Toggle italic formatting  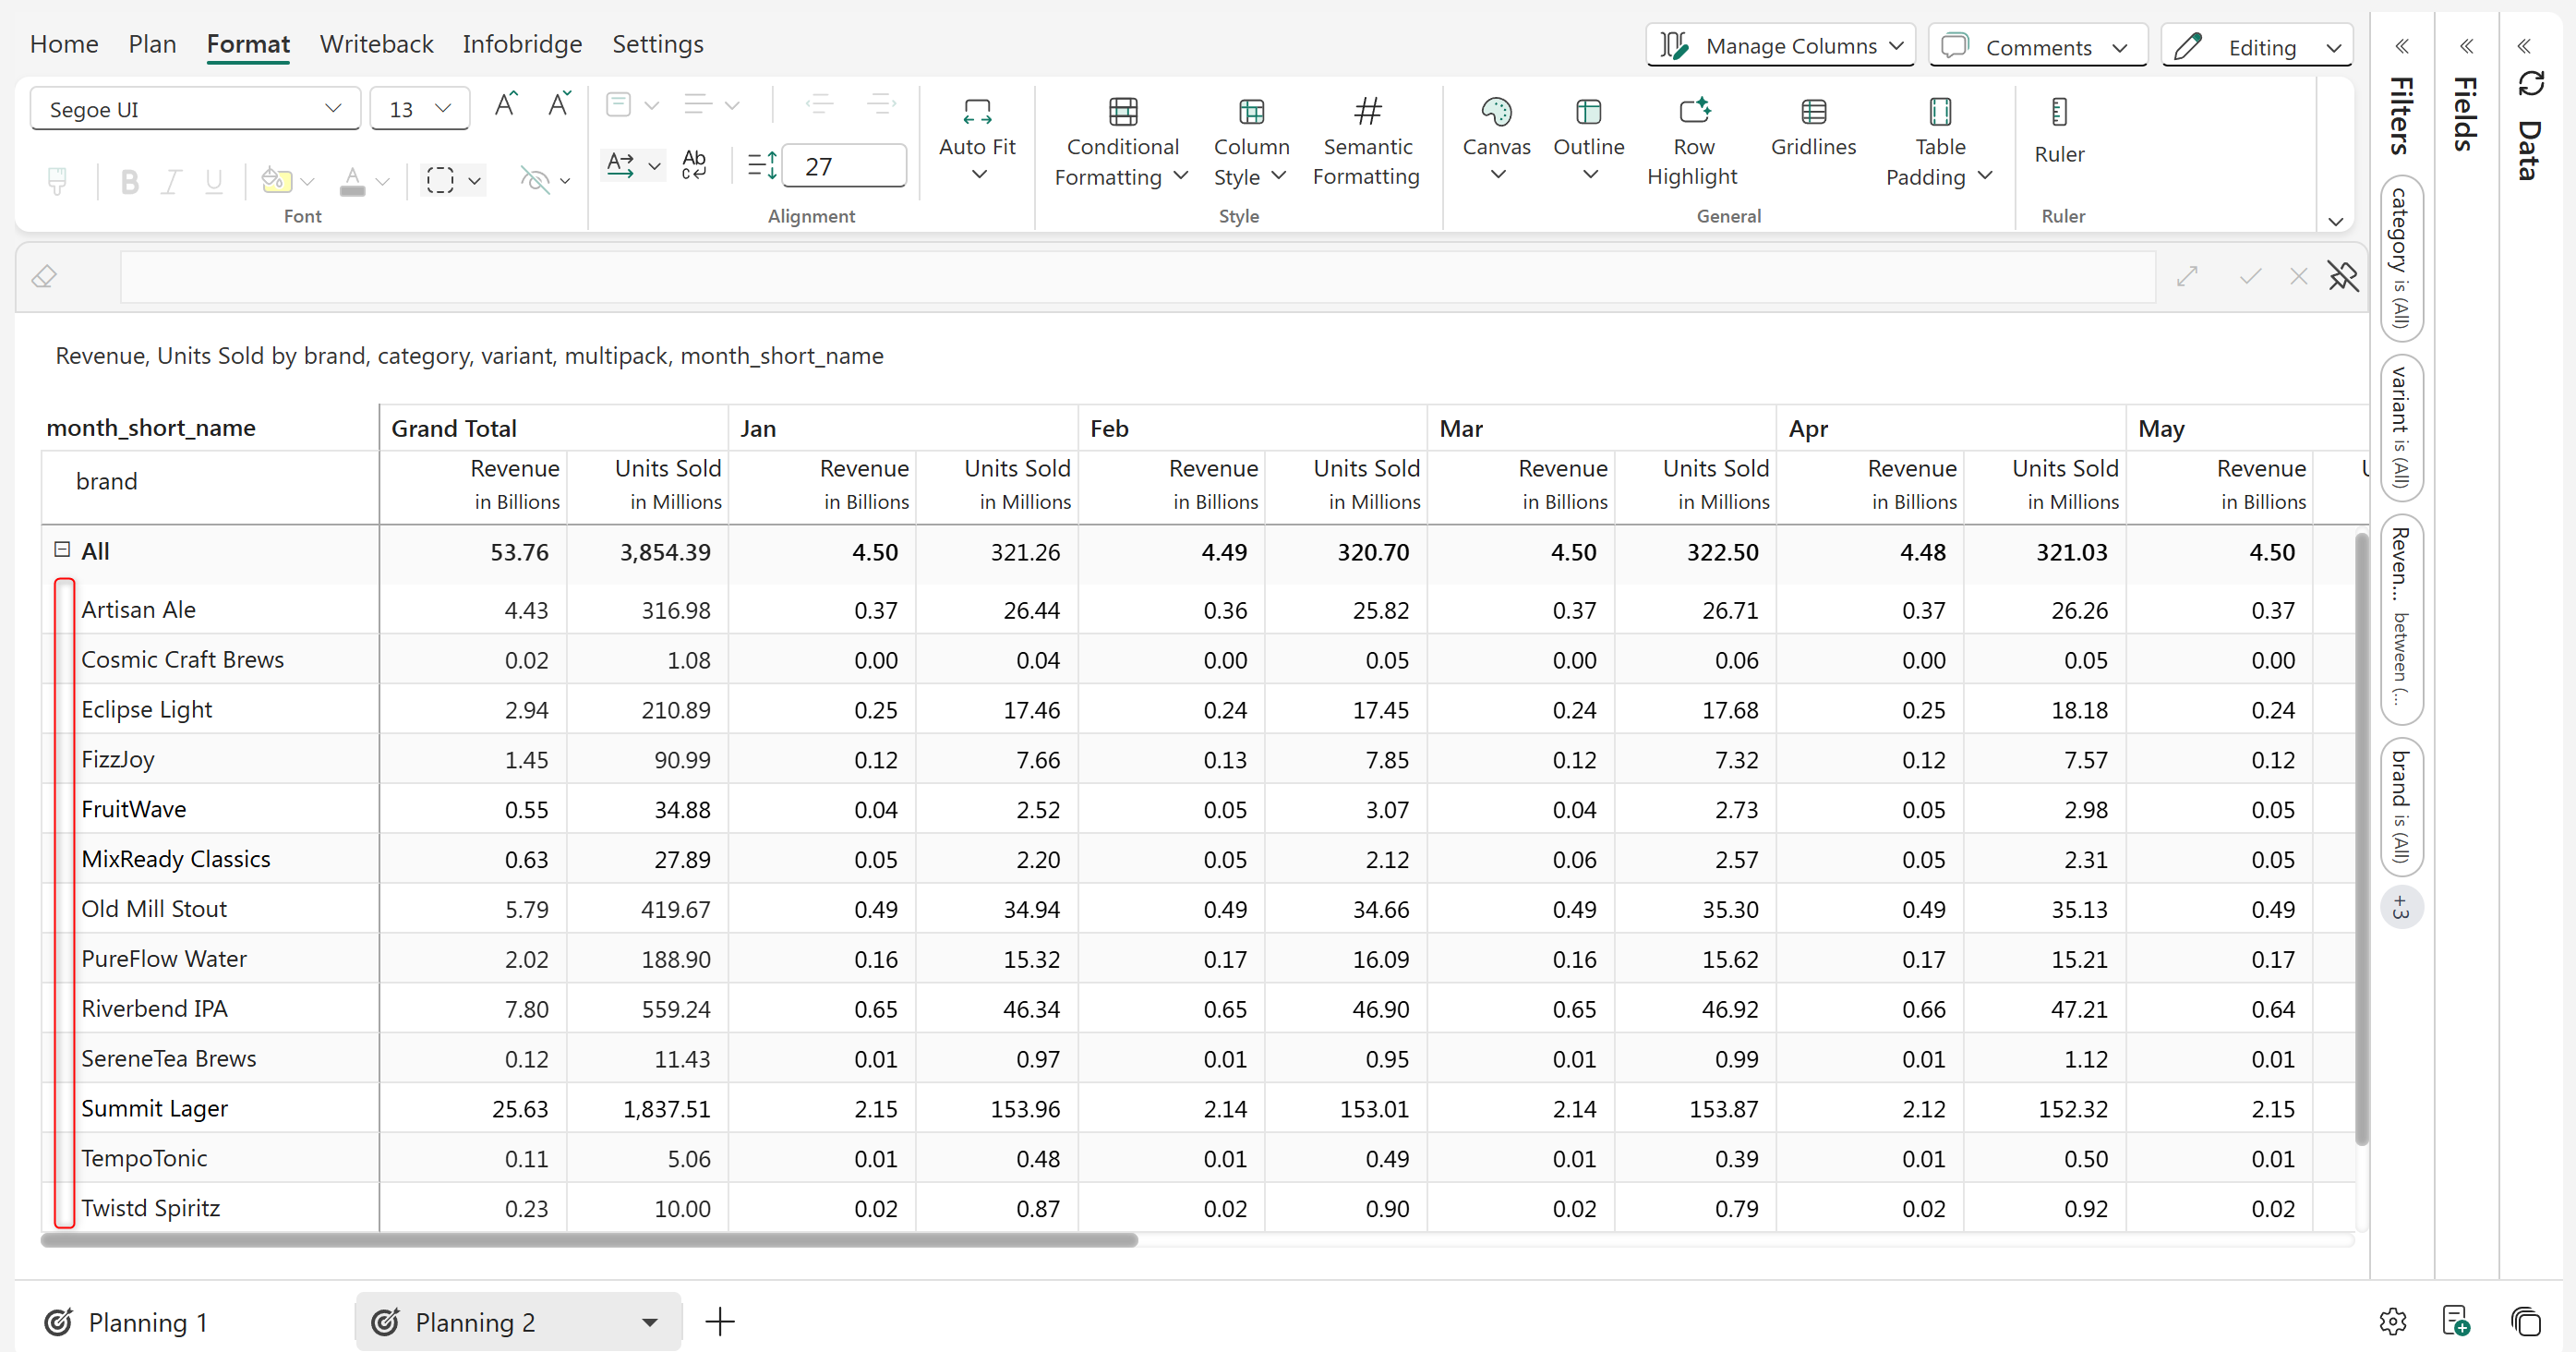(171, 182)
